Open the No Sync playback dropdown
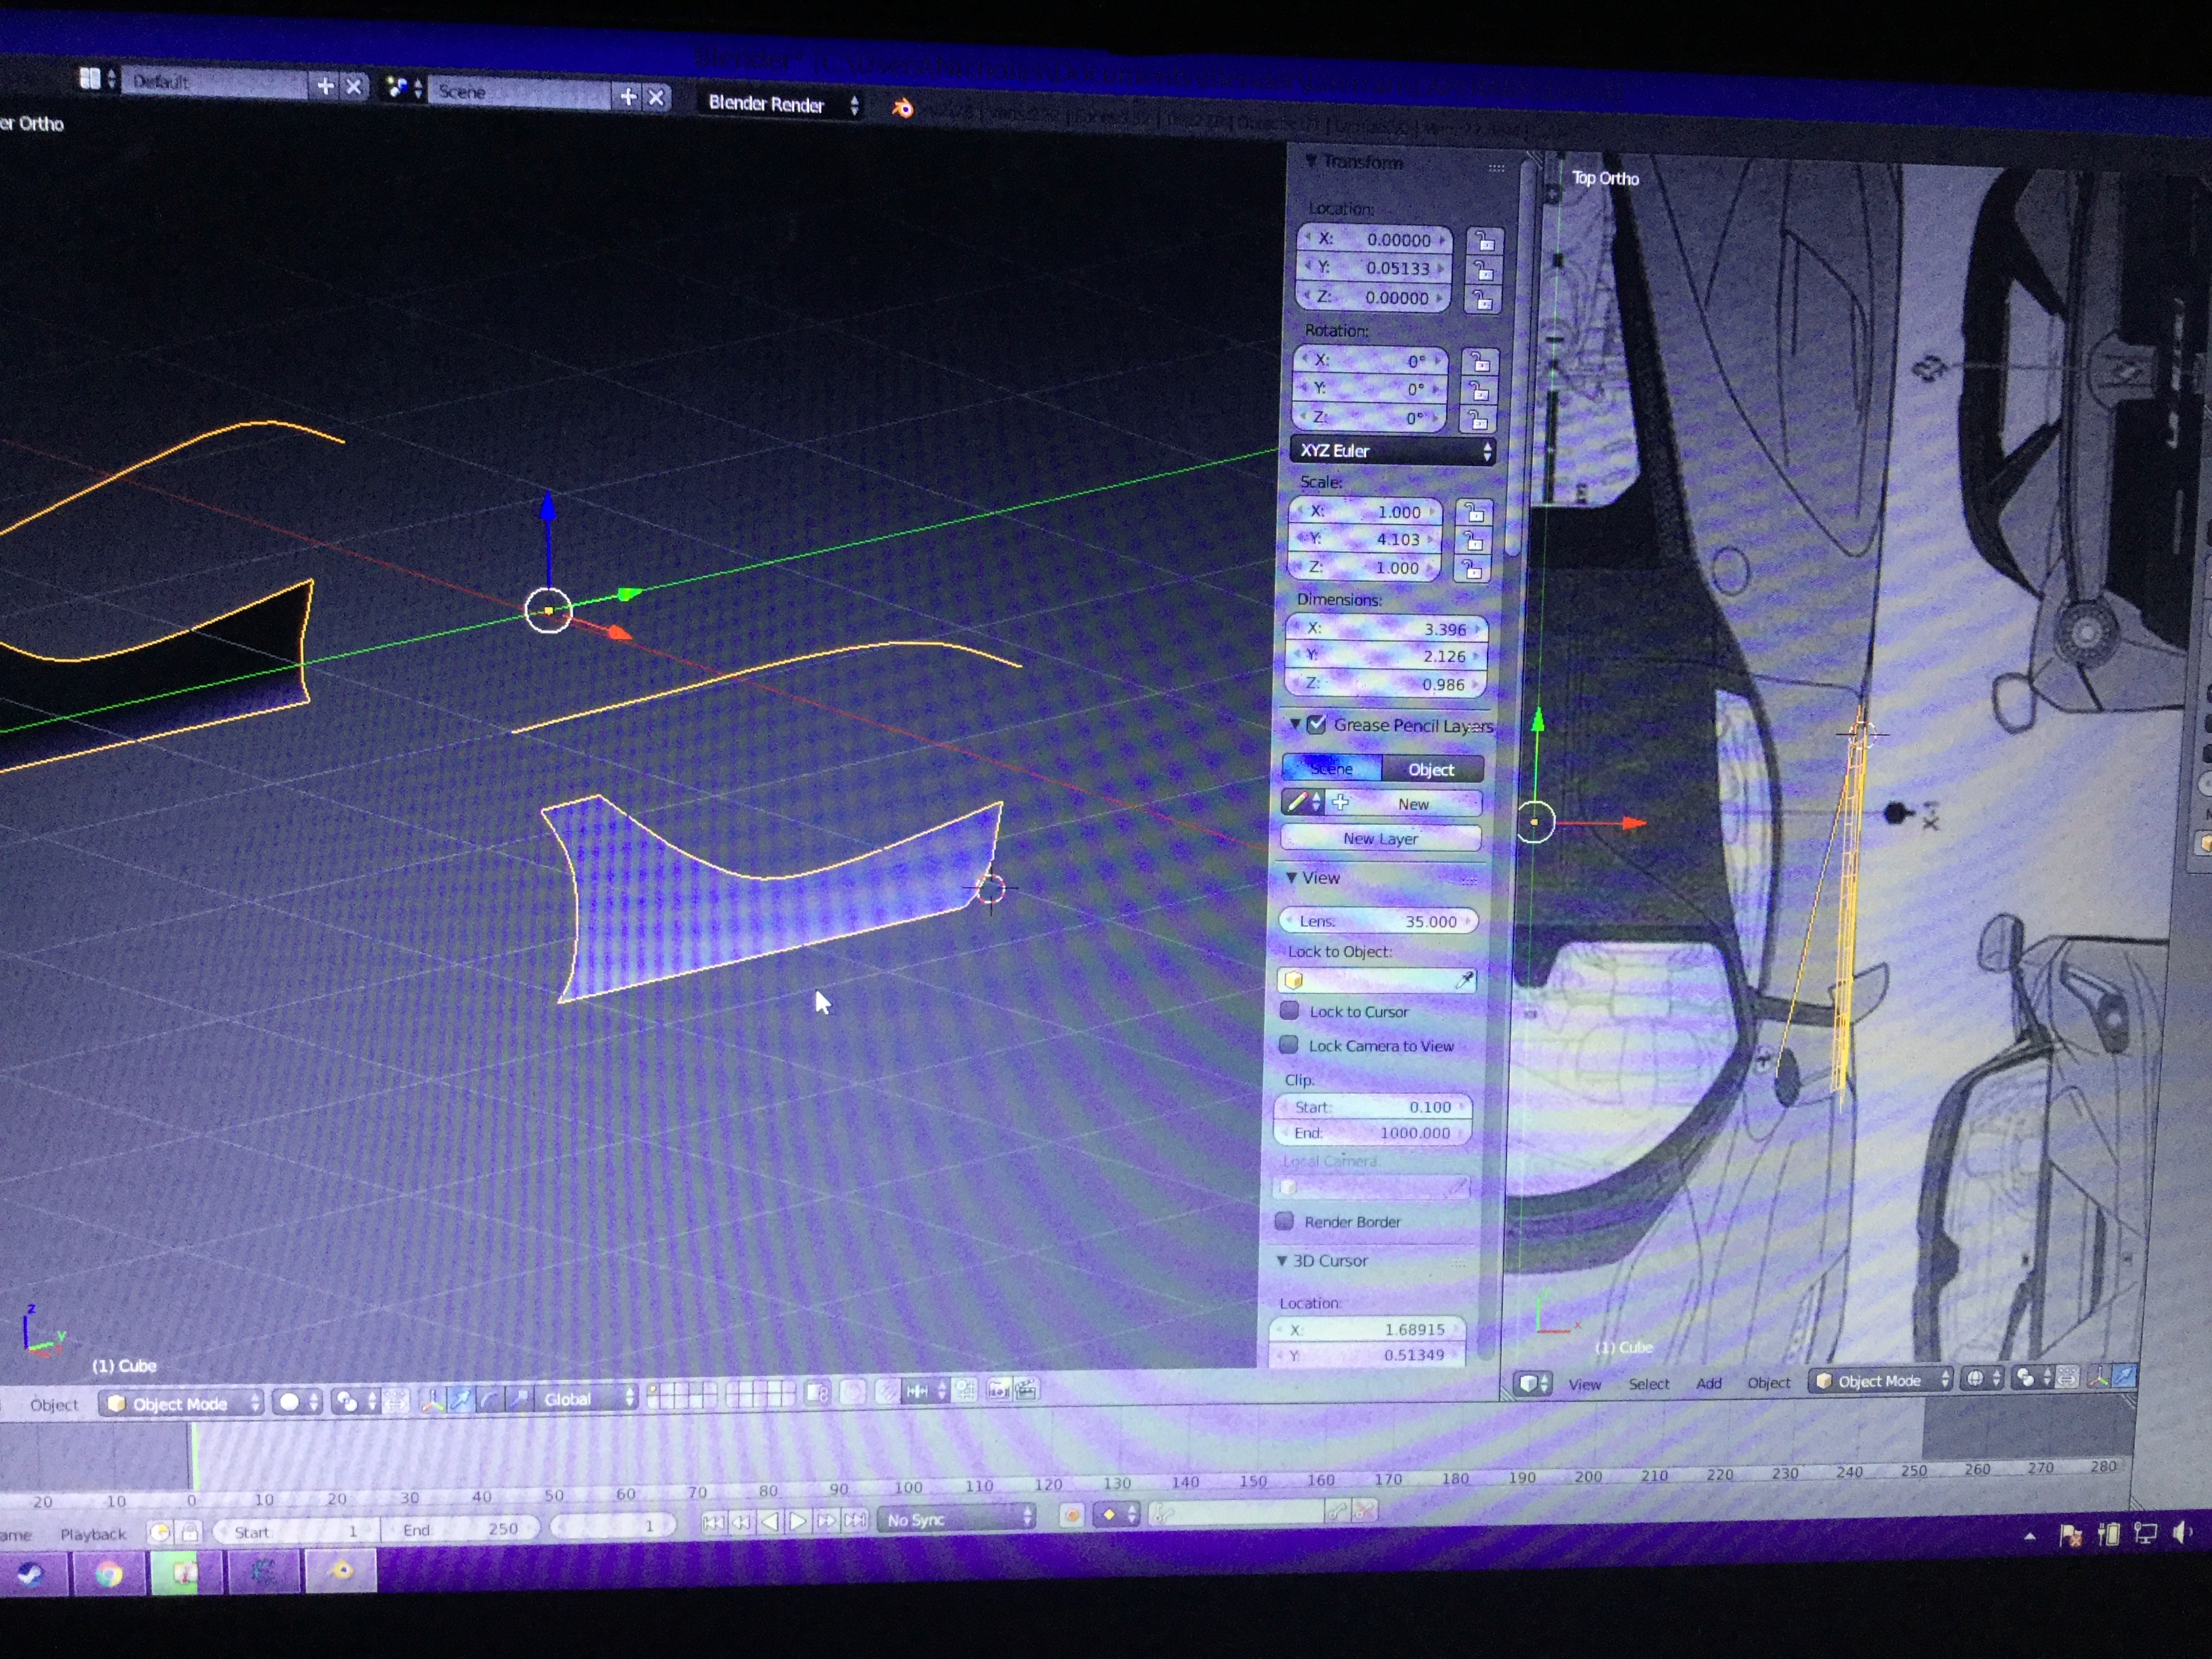This screenshot has height=1659, width=2212. [x=957, y=1519]
